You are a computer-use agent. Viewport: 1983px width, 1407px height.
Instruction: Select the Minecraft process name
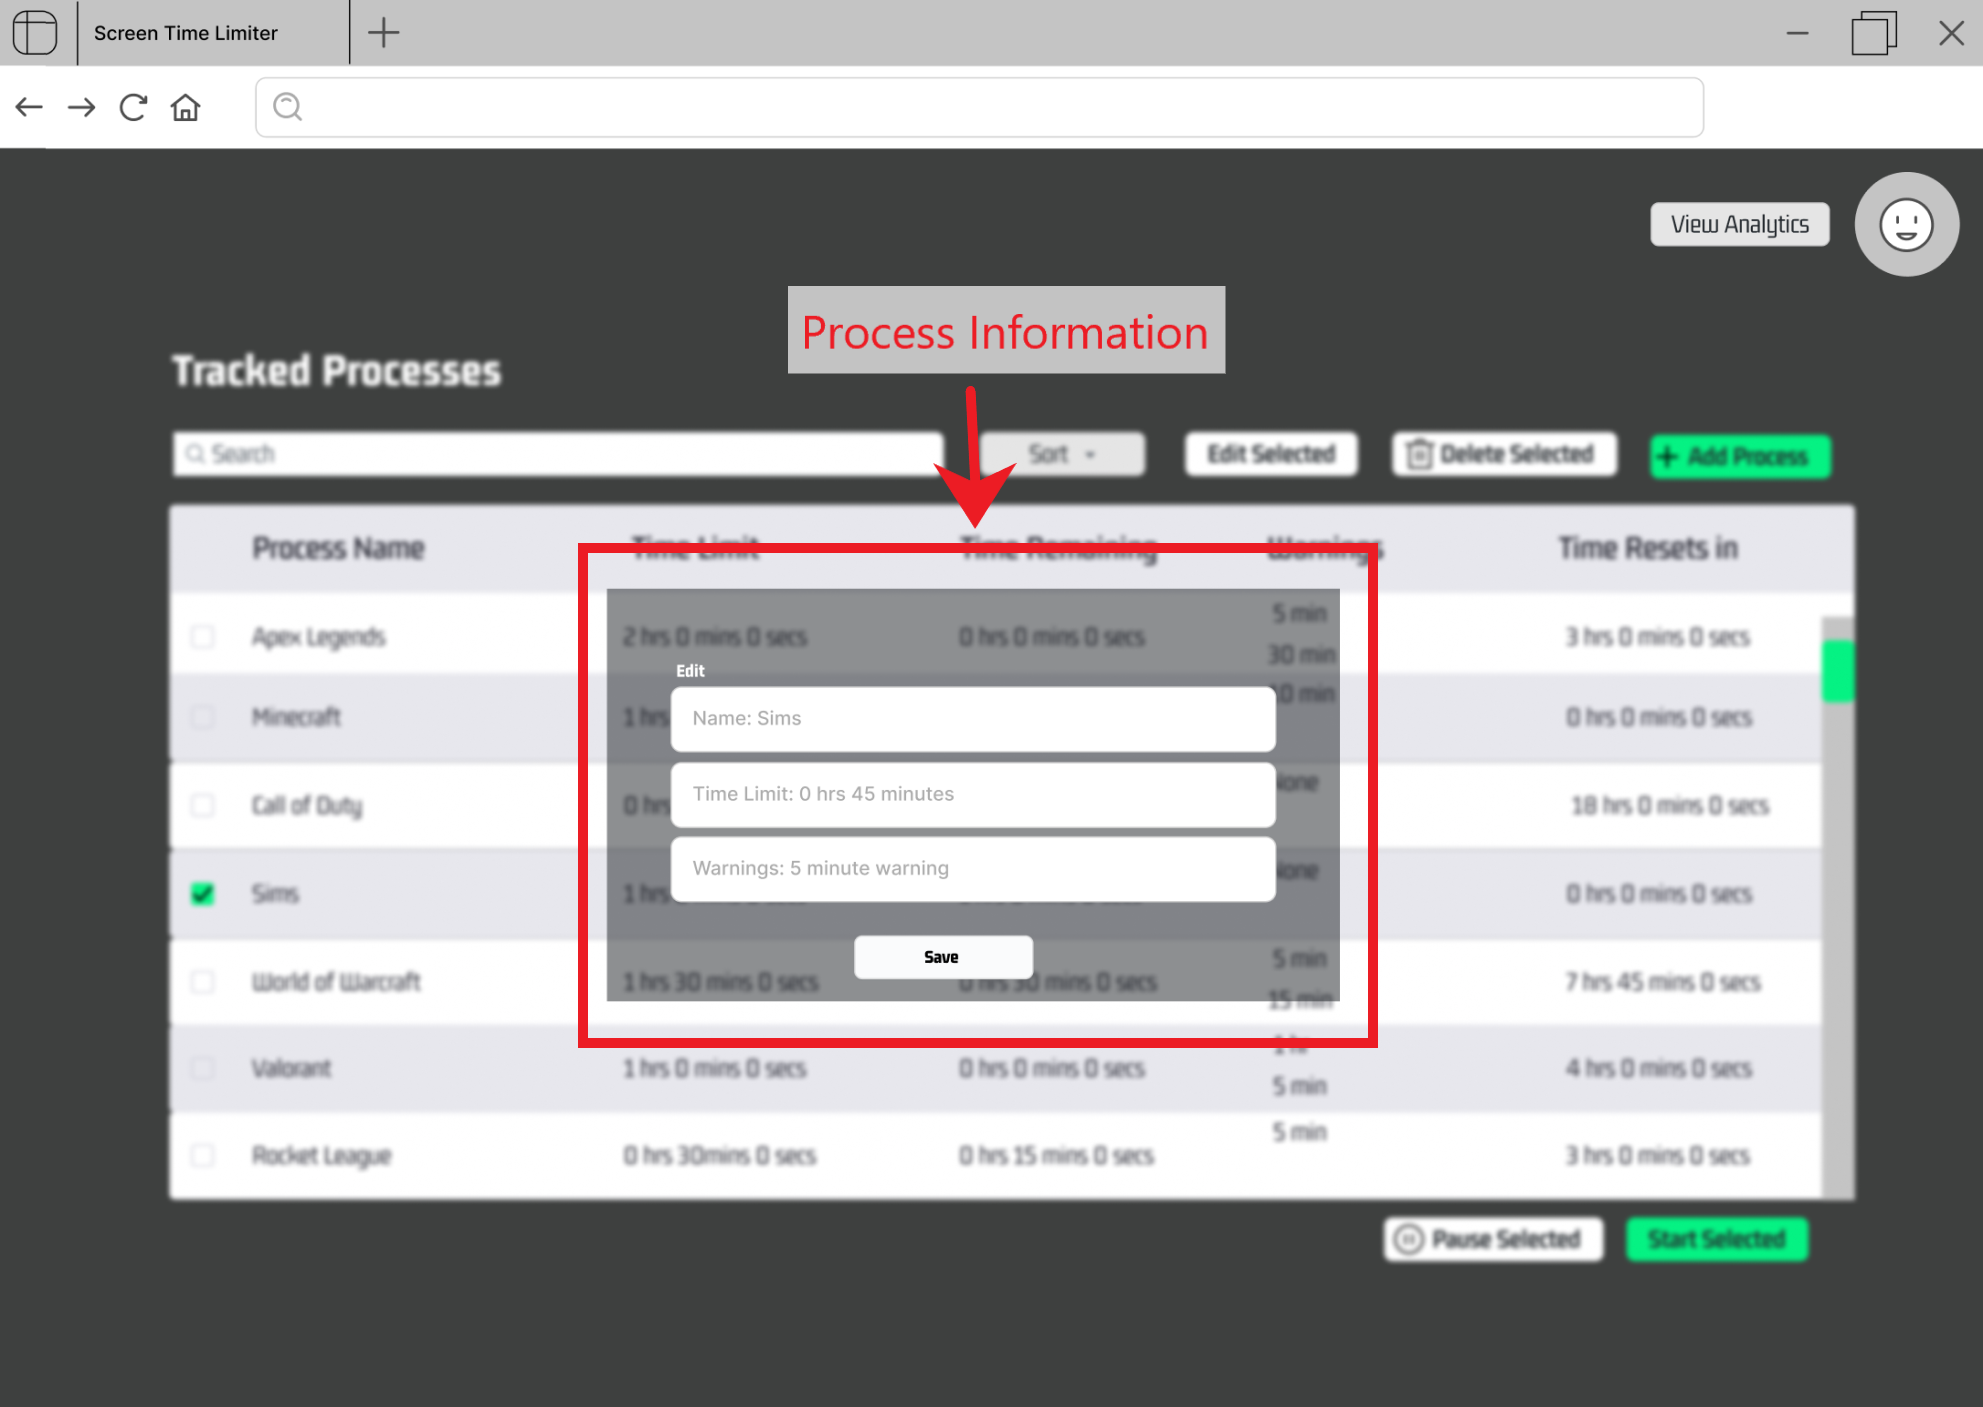pyautogui.click(x=296, y=717)
